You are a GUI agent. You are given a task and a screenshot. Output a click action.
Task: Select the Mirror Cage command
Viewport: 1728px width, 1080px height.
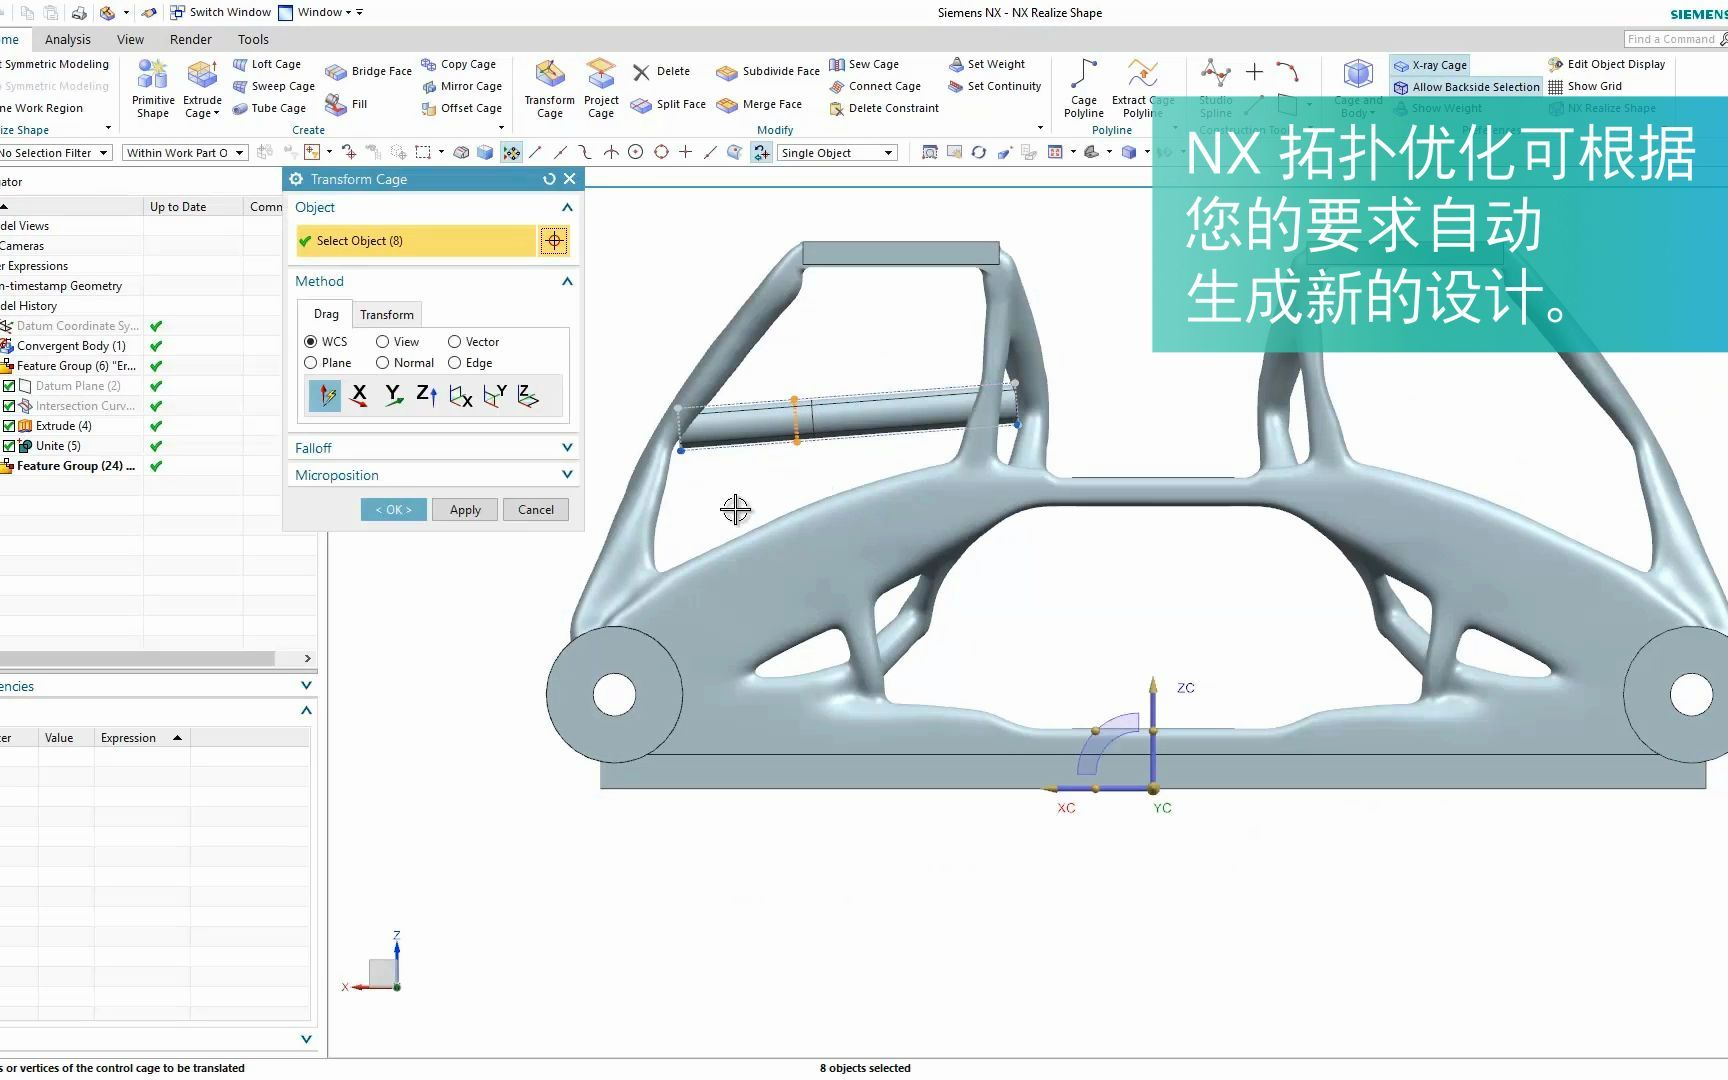pyautogui.click(x=461, y=86)
